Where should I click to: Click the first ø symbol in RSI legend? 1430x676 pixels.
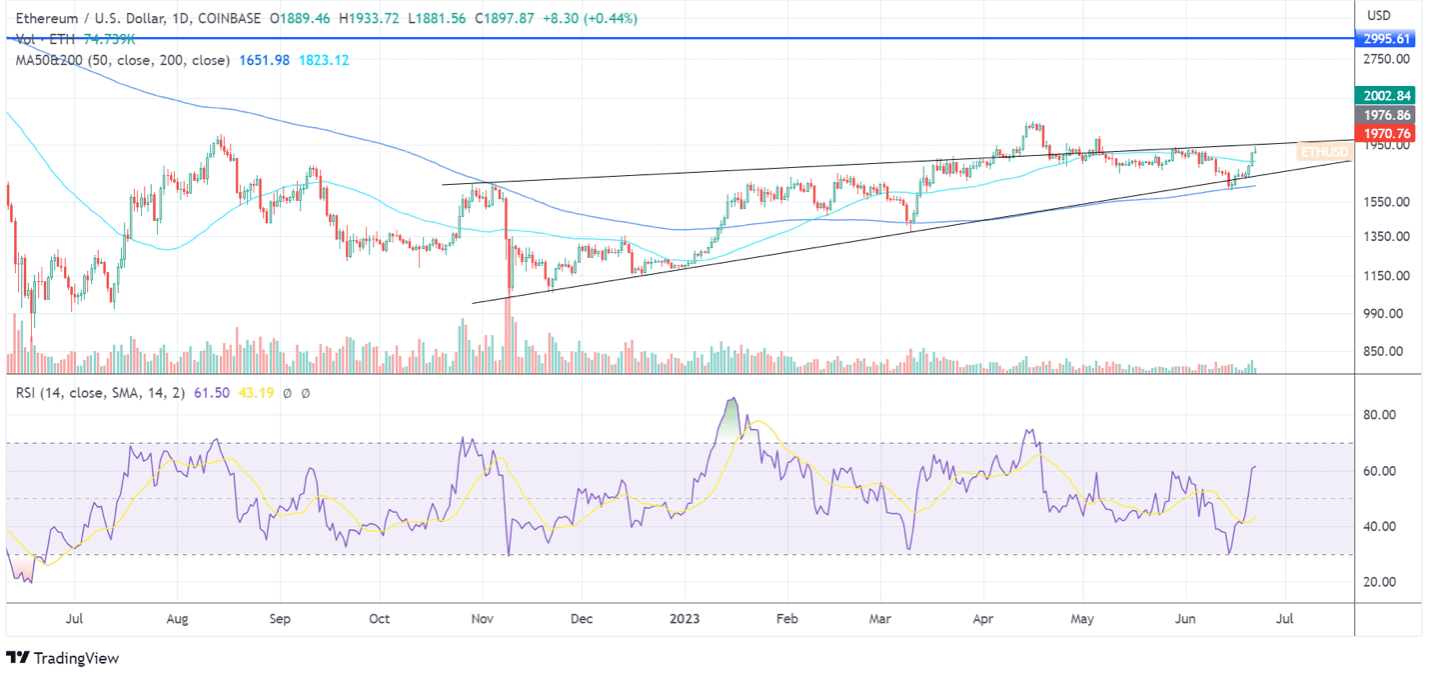pyautogui.click(x=287, y=393)
